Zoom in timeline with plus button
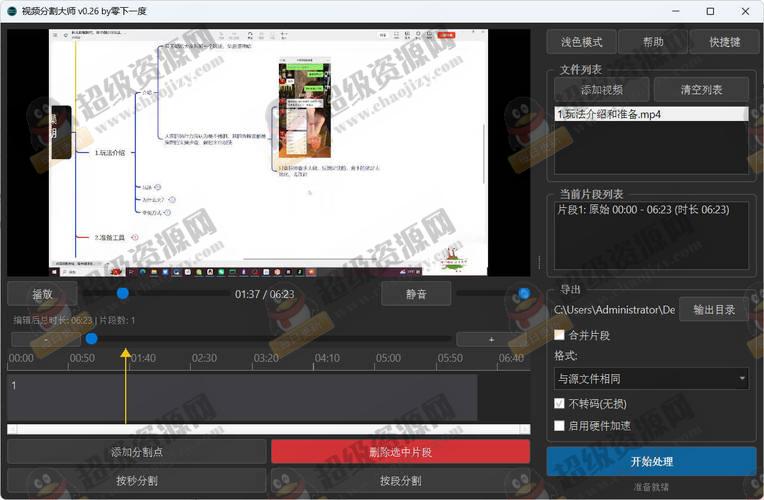This screenshot has height=500, width=764. pos(492,339)
